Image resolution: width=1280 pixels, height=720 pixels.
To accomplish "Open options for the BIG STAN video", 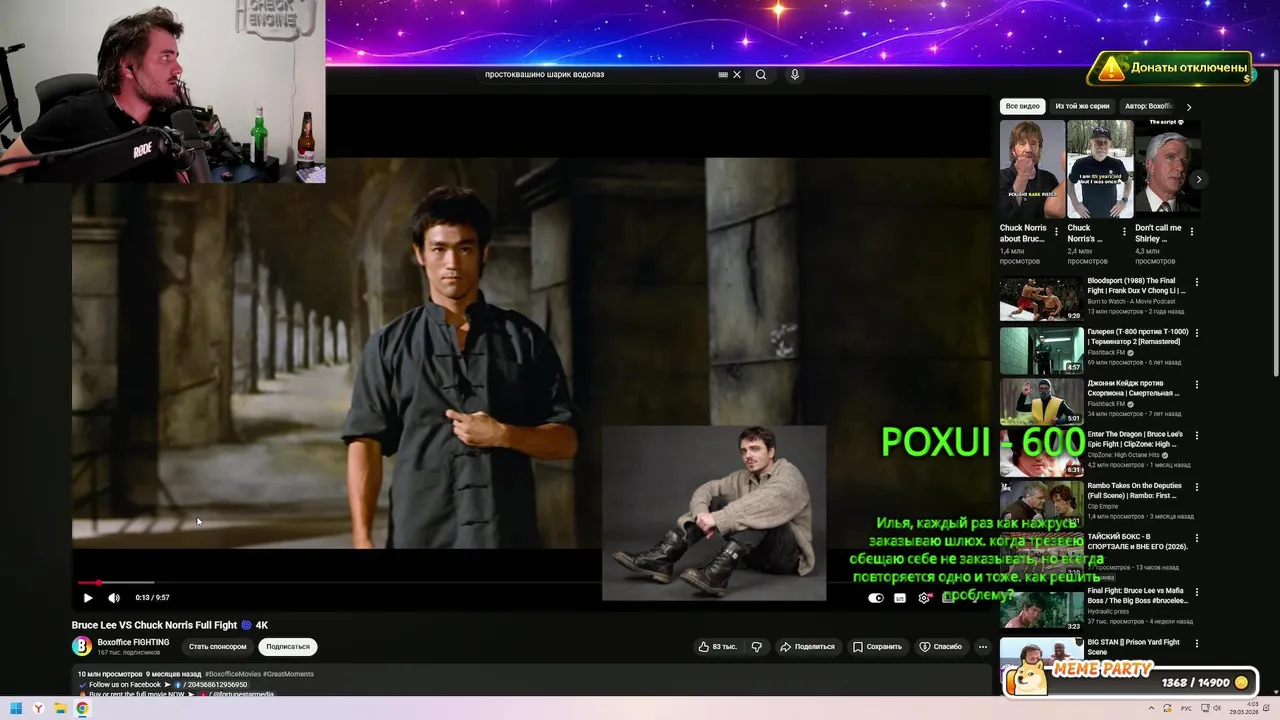I will click(1196, 645).
